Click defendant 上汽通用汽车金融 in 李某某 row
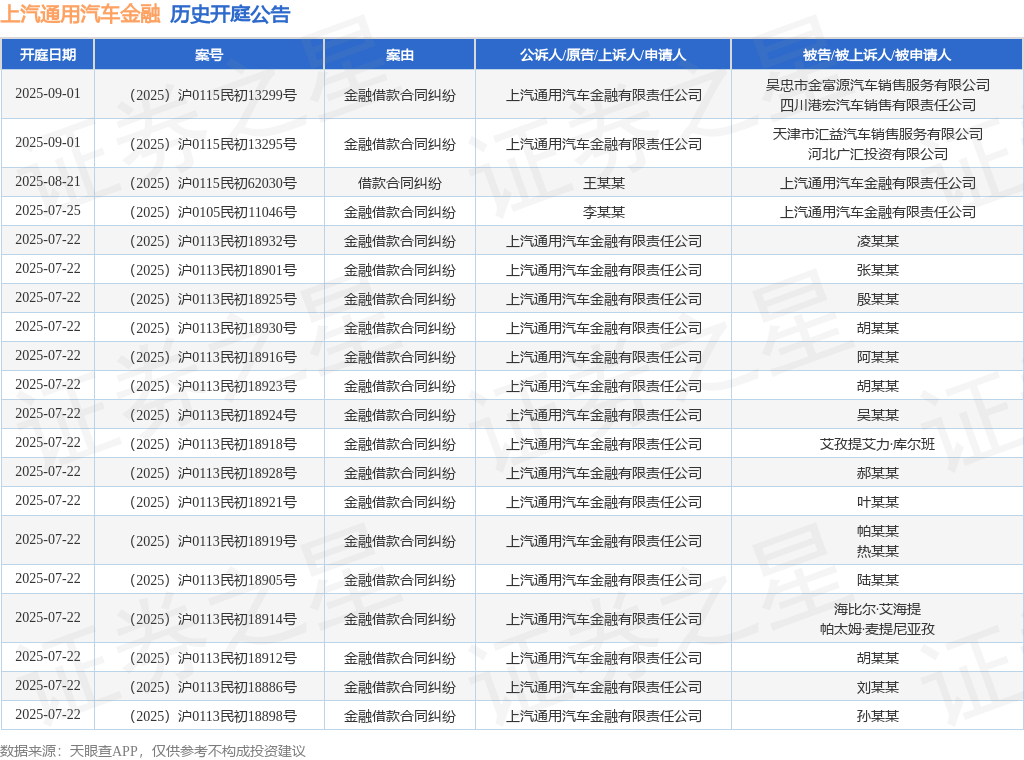This screenshot has width=1024, height=760. (878, 212)
